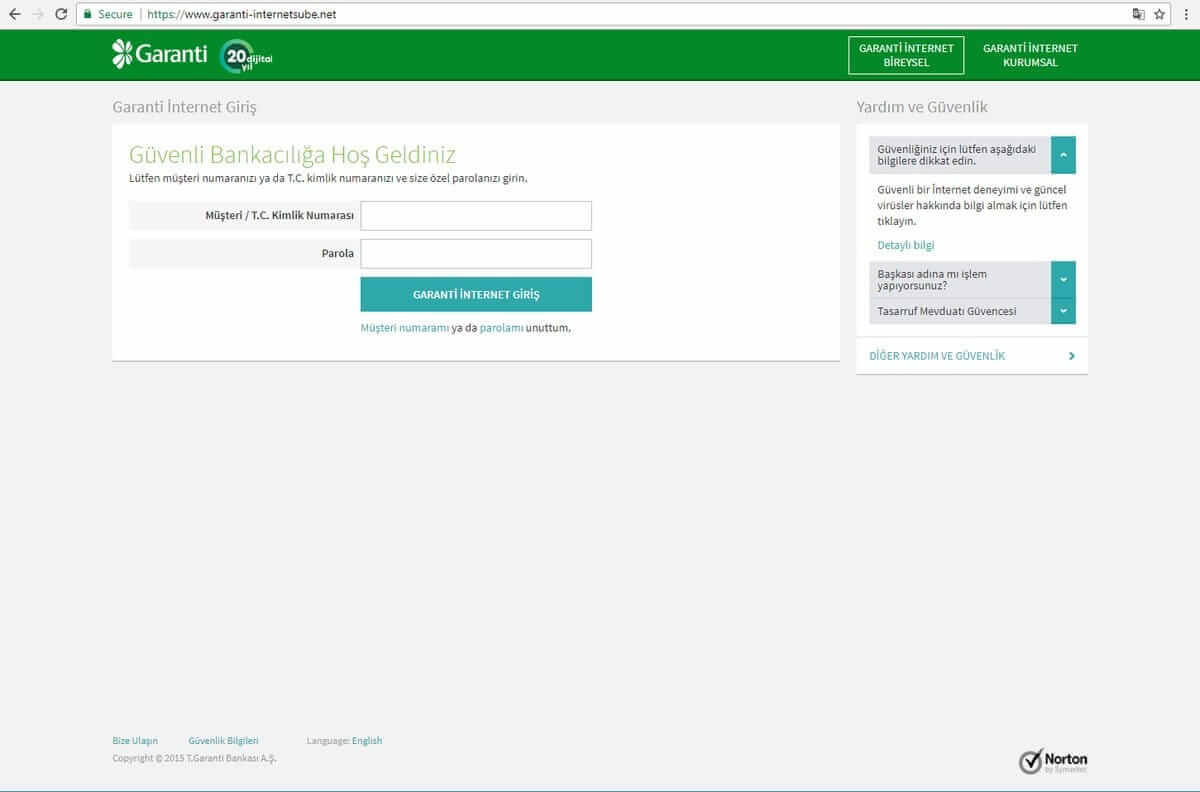Open the Bize Ulaşın footer link
The image size is (1200, 792).
[x=135, y=741]
